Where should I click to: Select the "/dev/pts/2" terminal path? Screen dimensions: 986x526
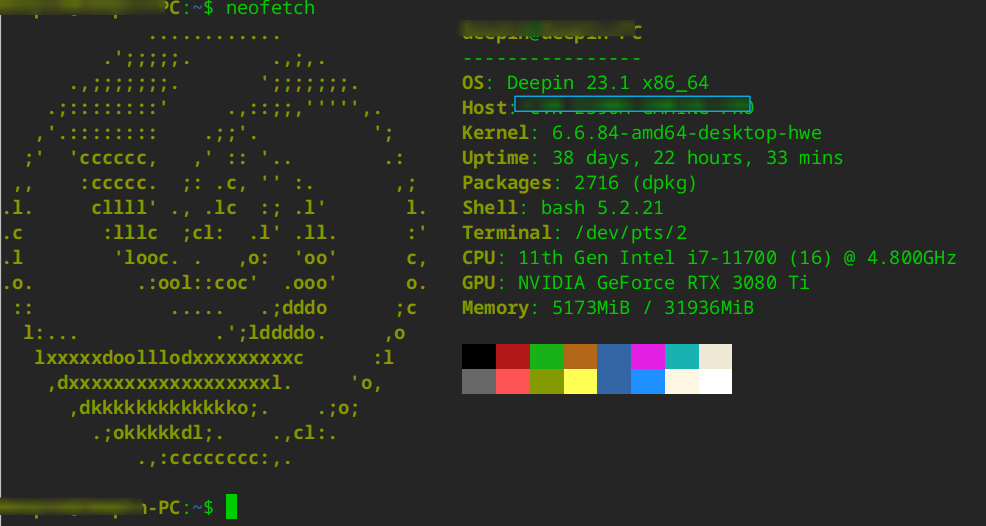point(631,233)
